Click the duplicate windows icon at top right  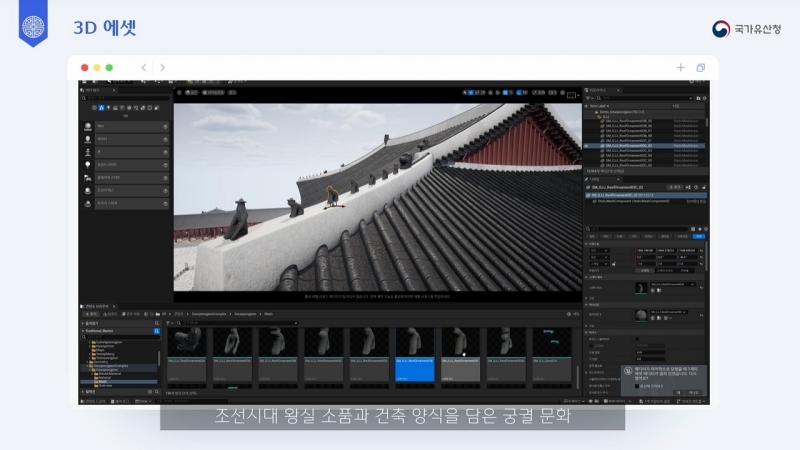pyautogui.click(x=701, y=67)
